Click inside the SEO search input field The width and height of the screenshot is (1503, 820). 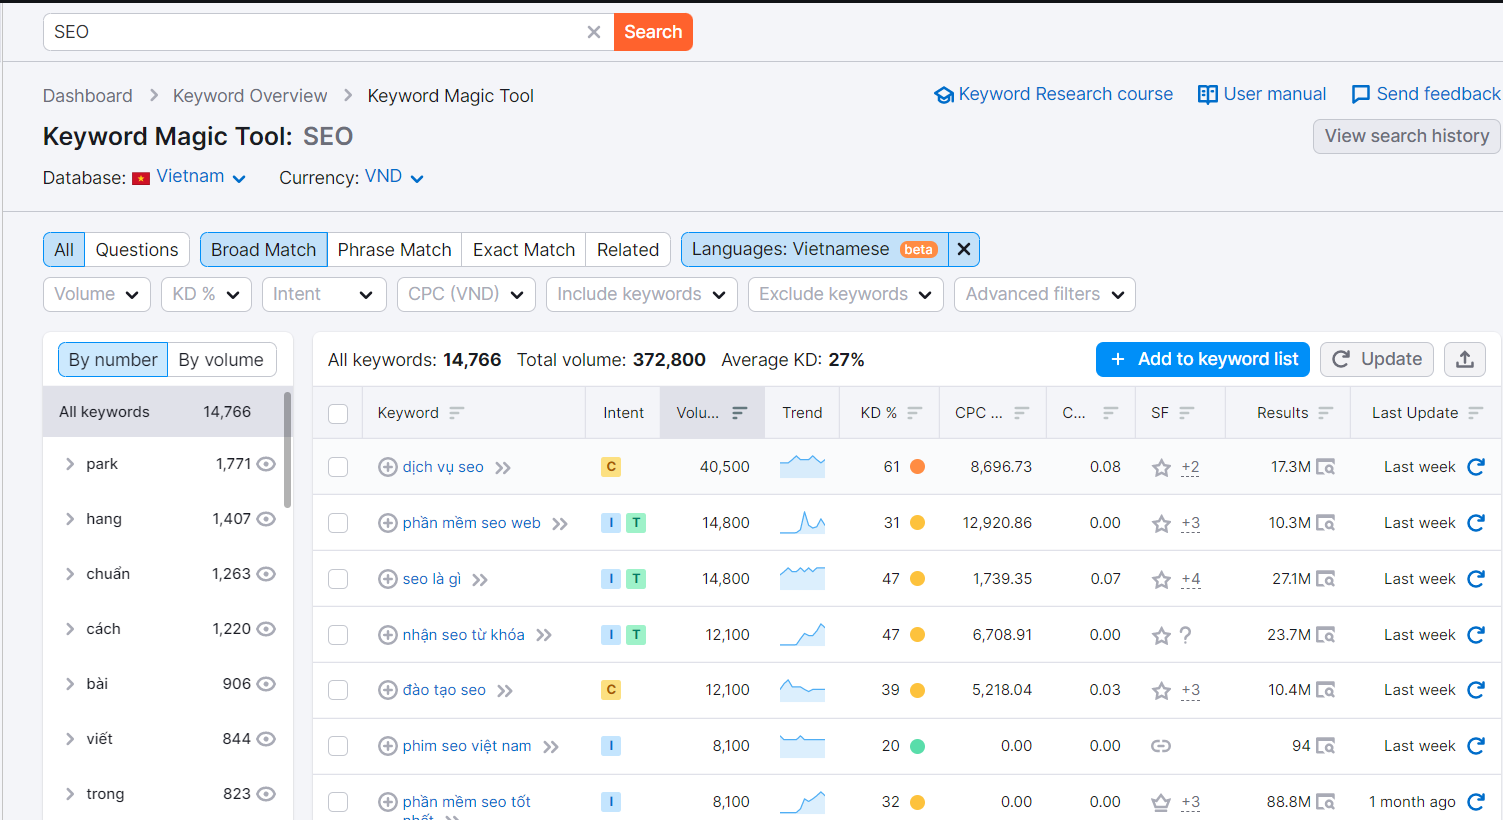[x=300, y=31]
